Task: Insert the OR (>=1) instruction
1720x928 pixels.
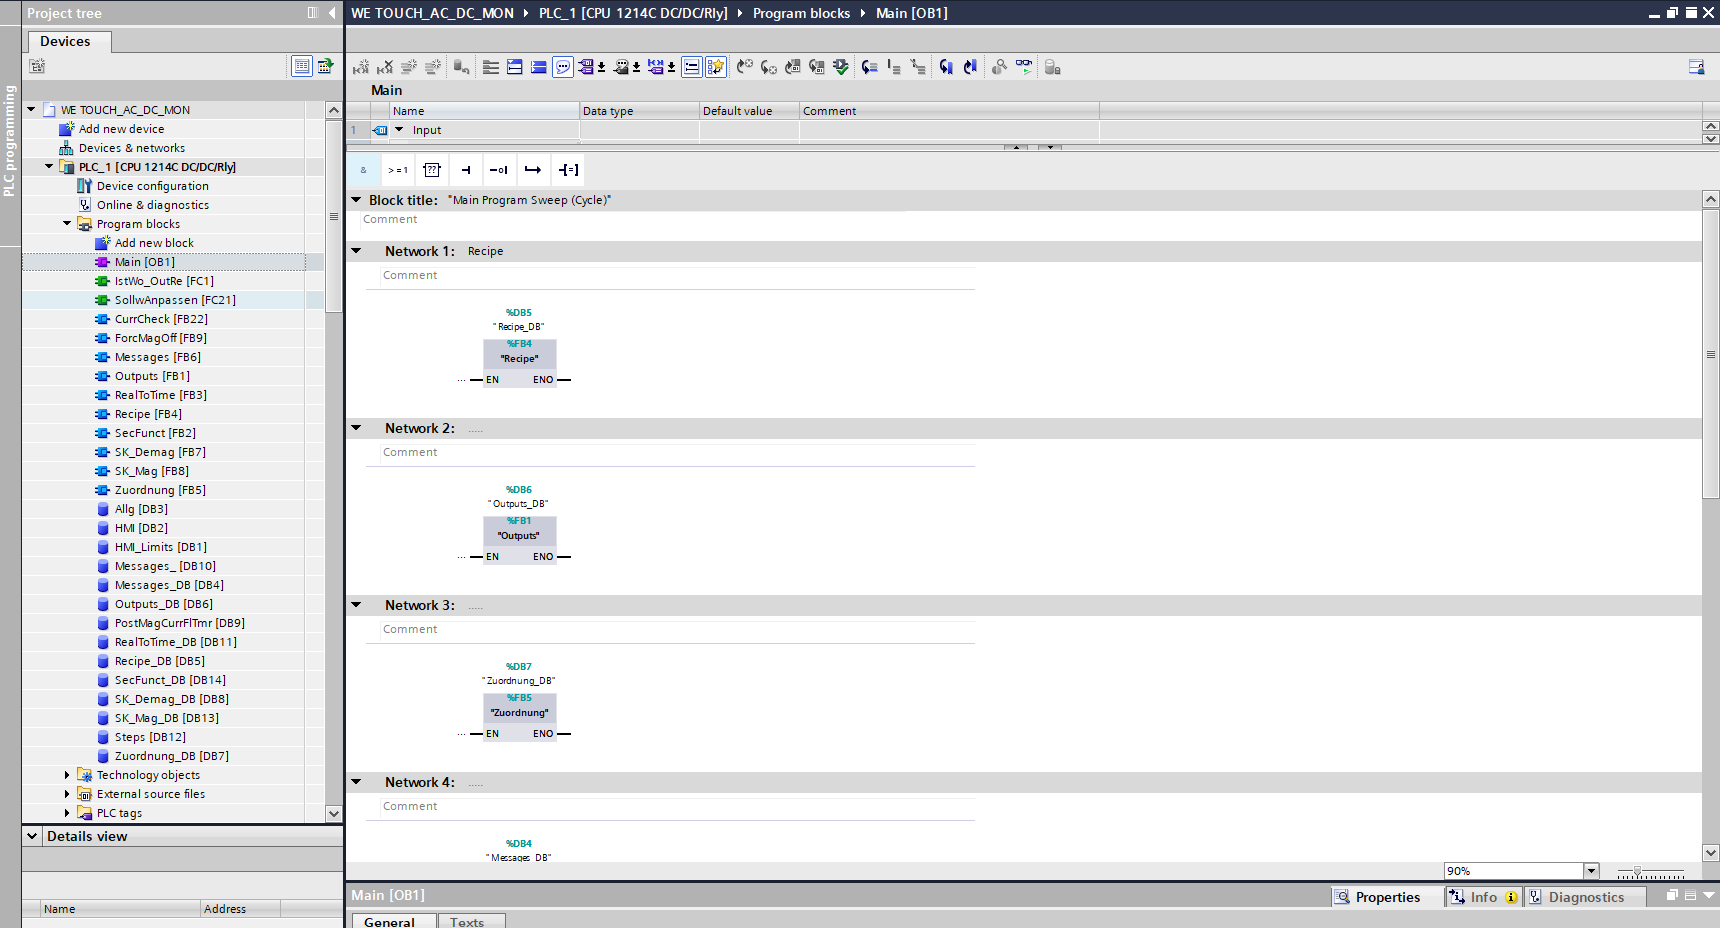Action: [398, 170]
